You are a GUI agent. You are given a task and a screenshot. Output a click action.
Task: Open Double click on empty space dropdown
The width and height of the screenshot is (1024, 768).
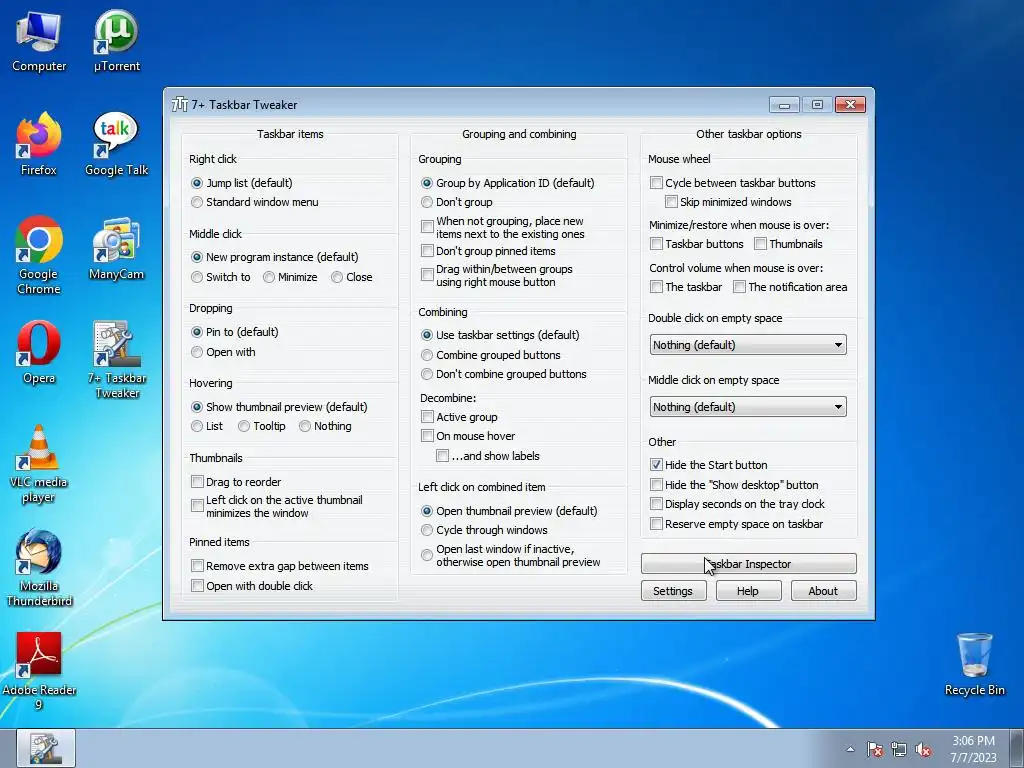click(748, 345)
